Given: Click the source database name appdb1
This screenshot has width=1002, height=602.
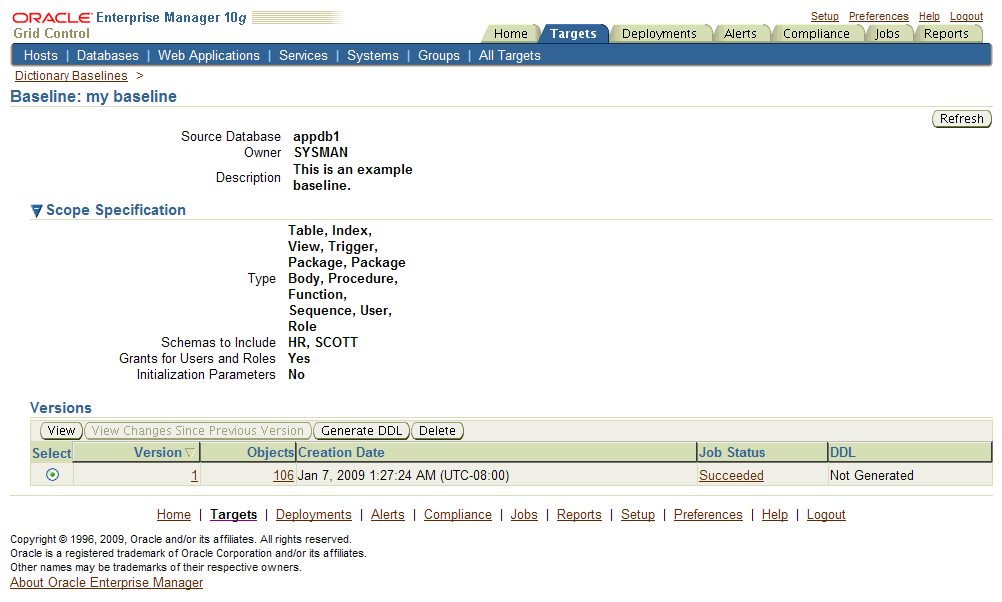Looking at the screenshot, I should point(316,136).
